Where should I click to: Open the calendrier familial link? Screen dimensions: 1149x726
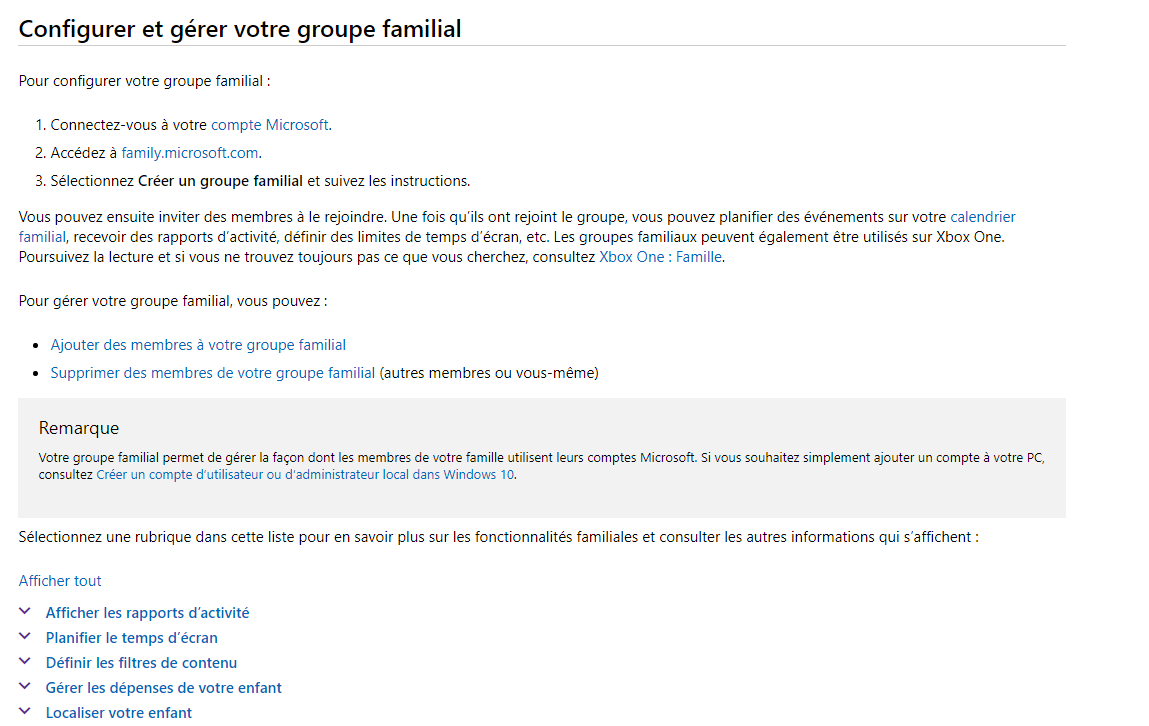983,217
